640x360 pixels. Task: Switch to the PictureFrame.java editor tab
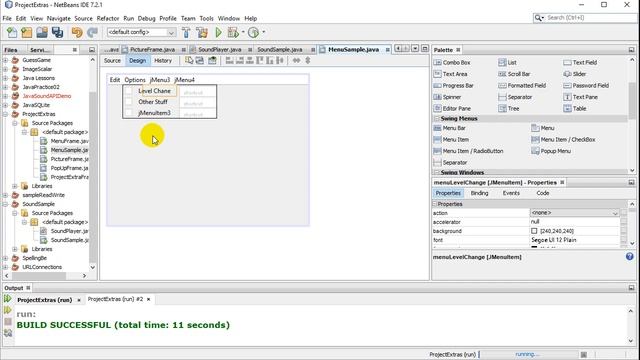pos(152,49)
